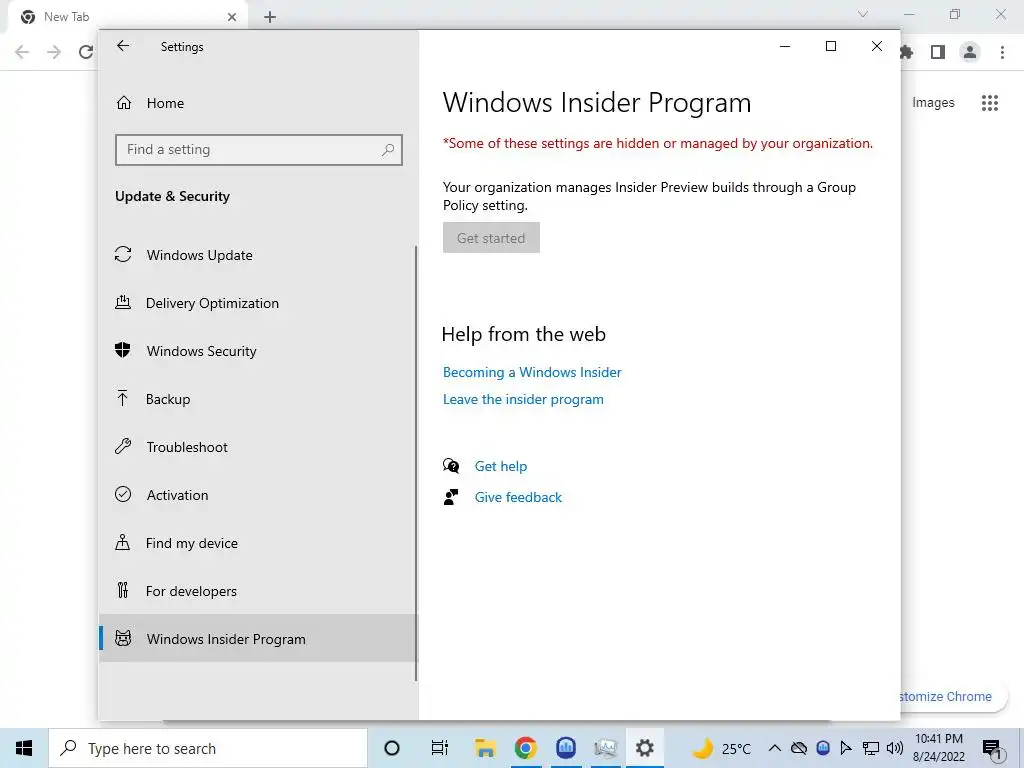
Task: Click the Get started button
Action: point(491,238)
